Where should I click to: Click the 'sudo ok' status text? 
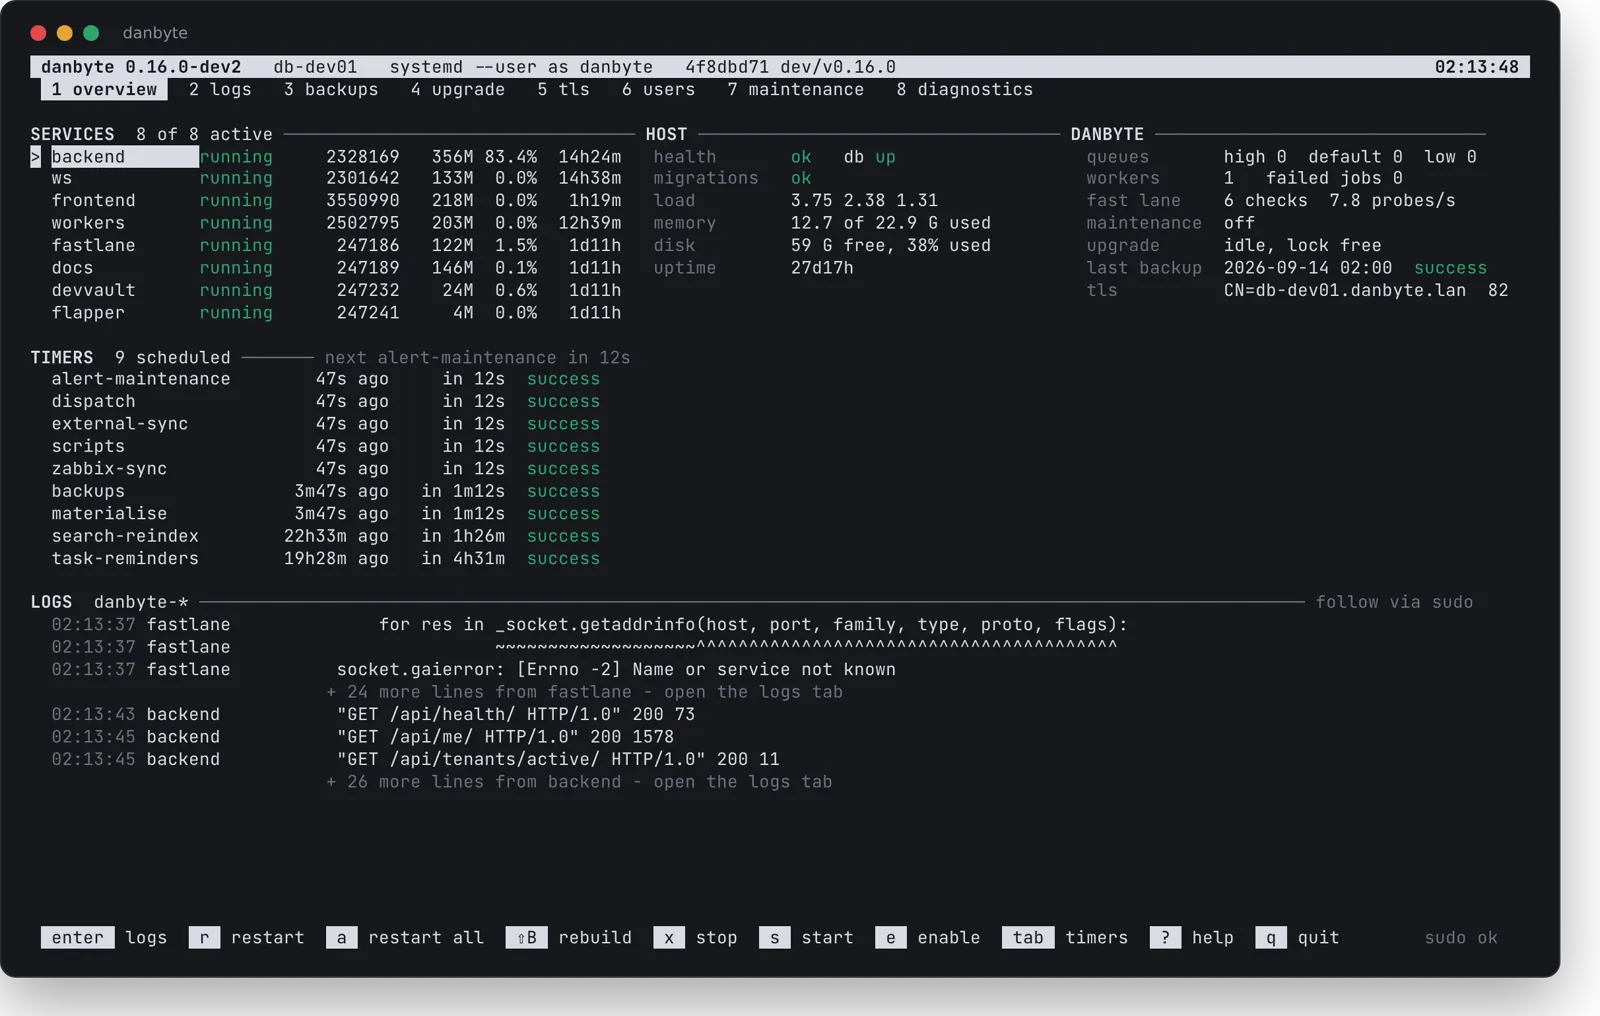[1461, 938]
